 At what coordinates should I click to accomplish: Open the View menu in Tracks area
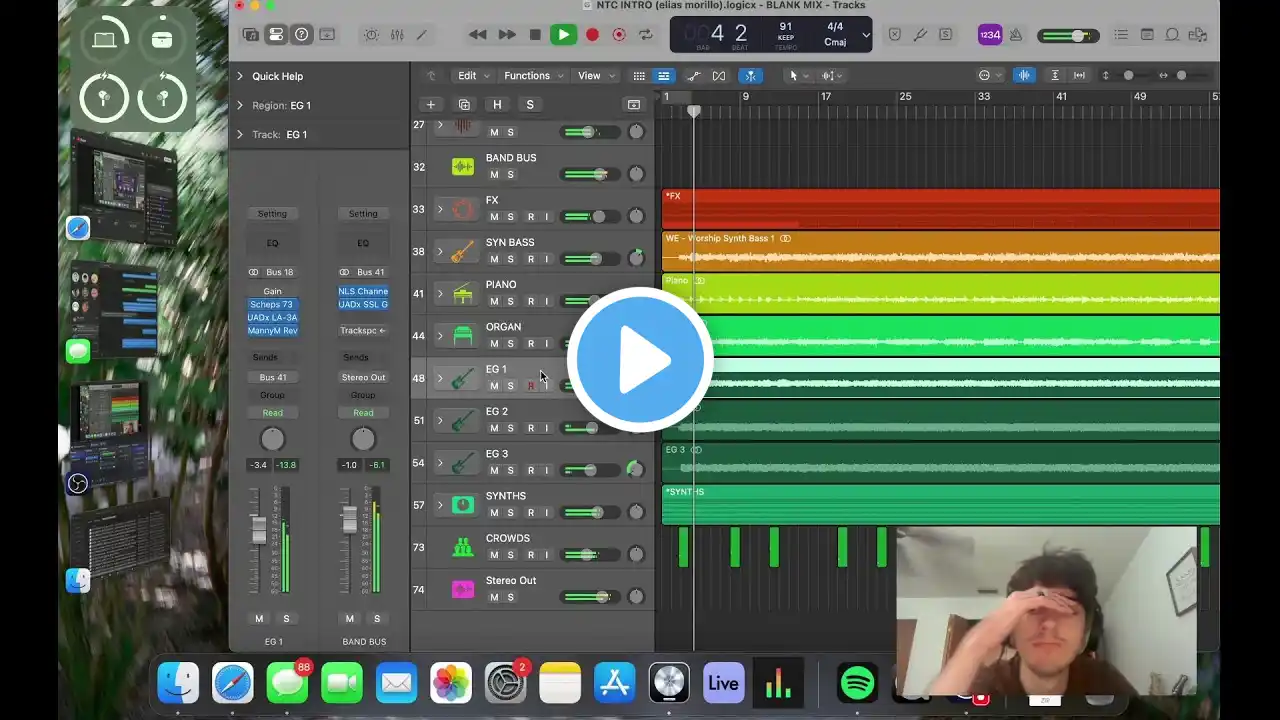click(x=596, y=76)
